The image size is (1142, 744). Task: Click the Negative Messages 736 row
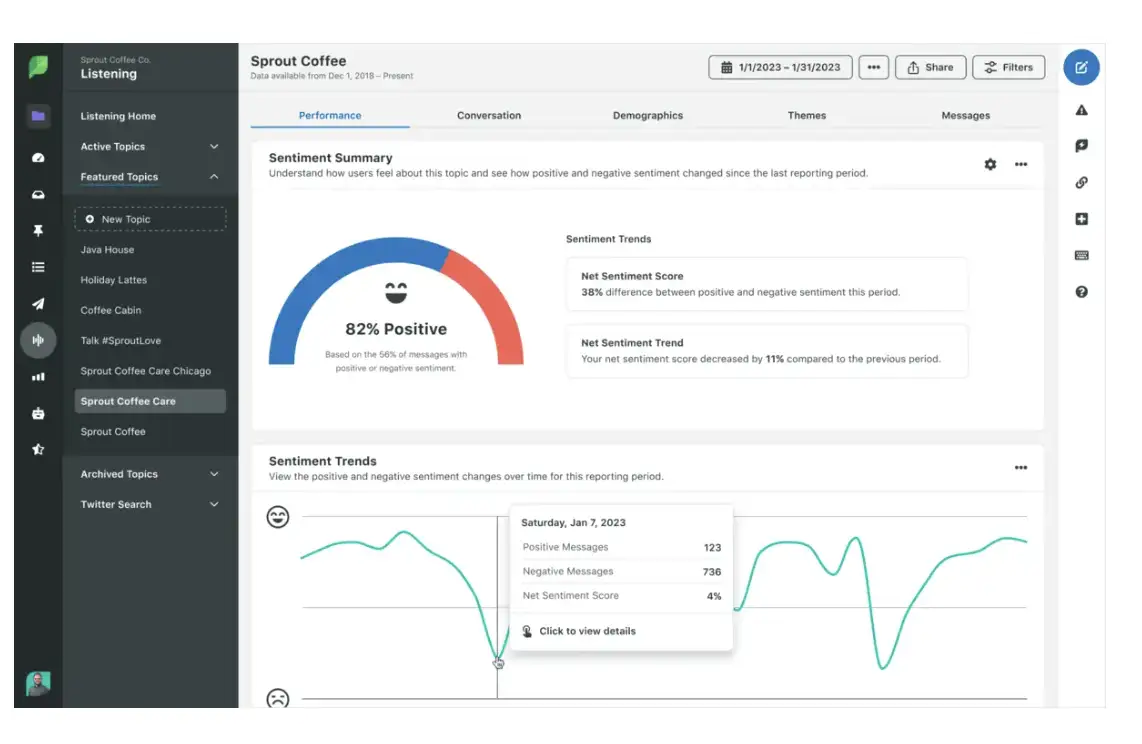pyautogui.click(x=621, y=571)
